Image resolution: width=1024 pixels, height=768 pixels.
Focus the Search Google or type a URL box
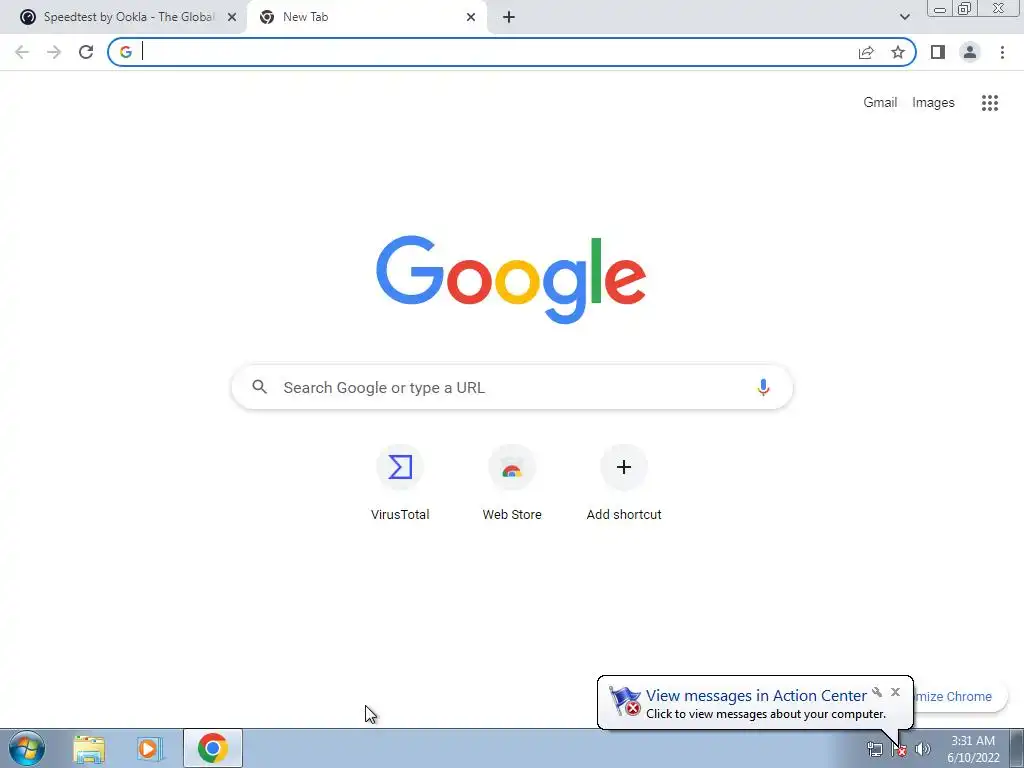[512, 387]
